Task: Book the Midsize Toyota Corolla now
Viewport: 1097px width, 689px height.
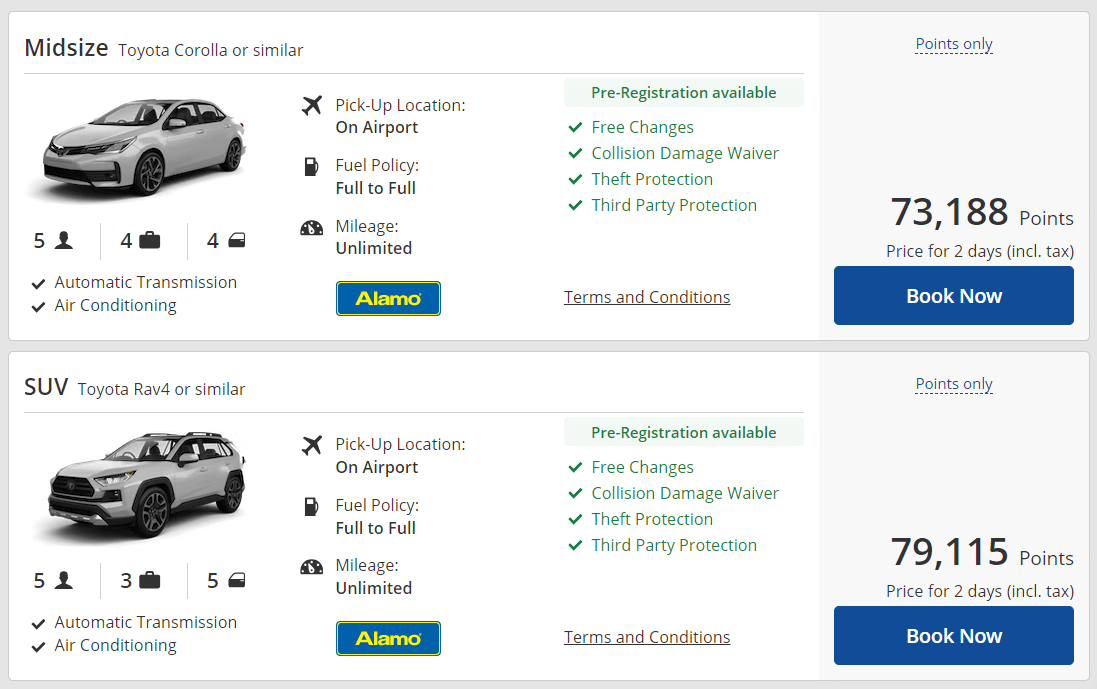Action: coord(953,296)
